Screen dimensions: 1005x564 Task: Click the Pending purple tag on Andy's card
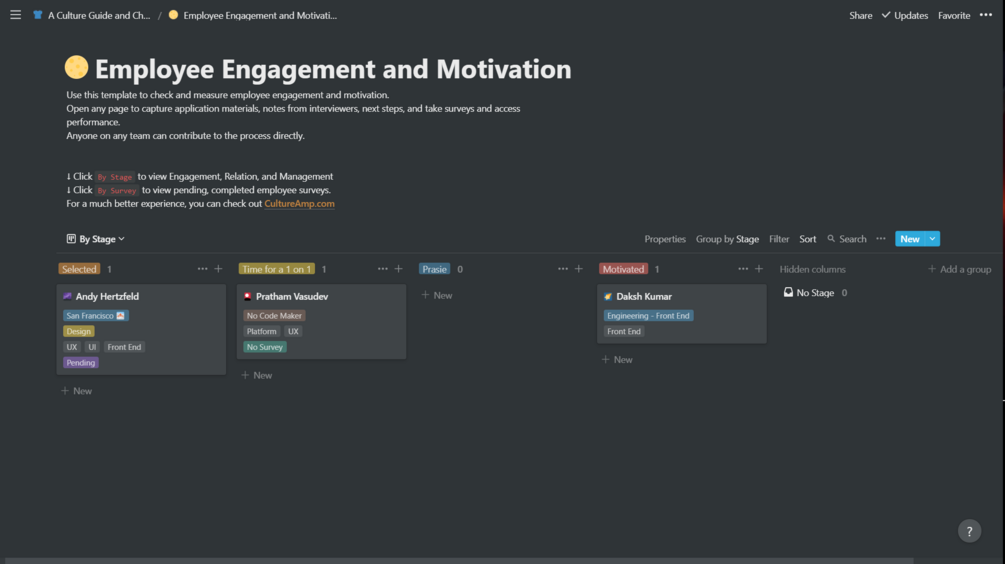point(81,363)
